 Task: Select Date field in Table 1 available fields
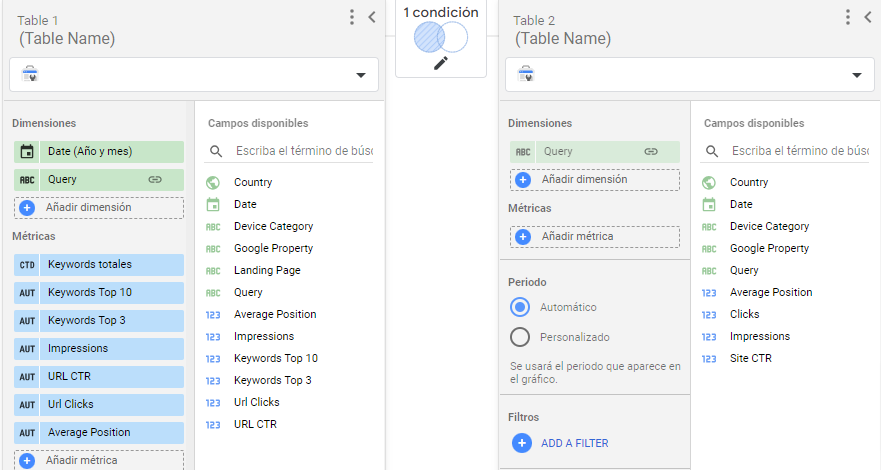pos(245,204)
